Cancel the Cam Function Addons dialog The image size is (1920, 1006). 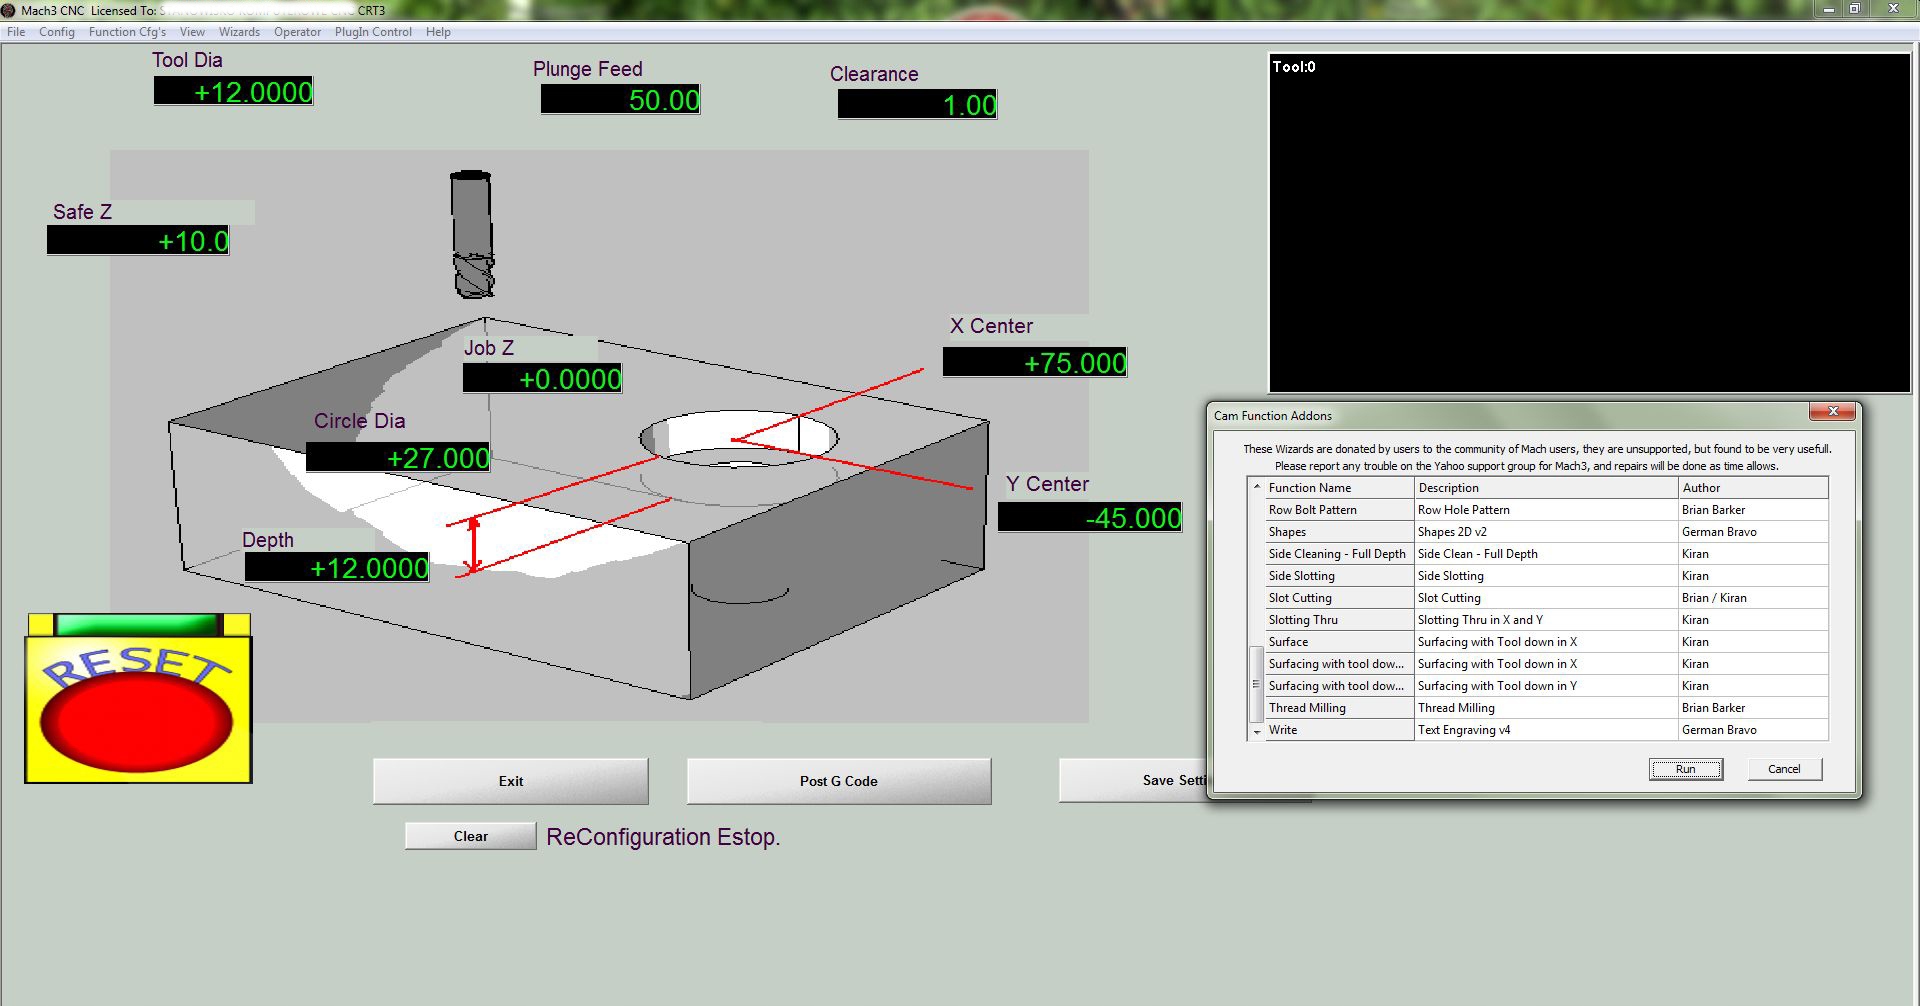click(1784, 769)
